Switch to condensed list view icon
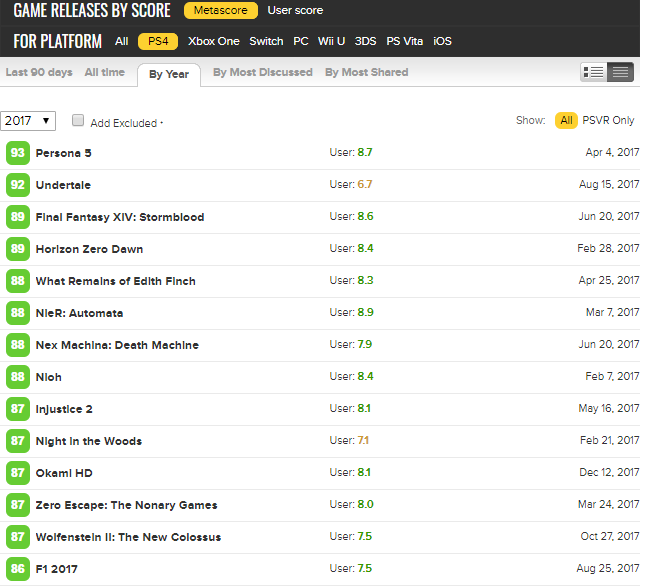This screenshot has height=588, width=645. (x=620, y=72)
